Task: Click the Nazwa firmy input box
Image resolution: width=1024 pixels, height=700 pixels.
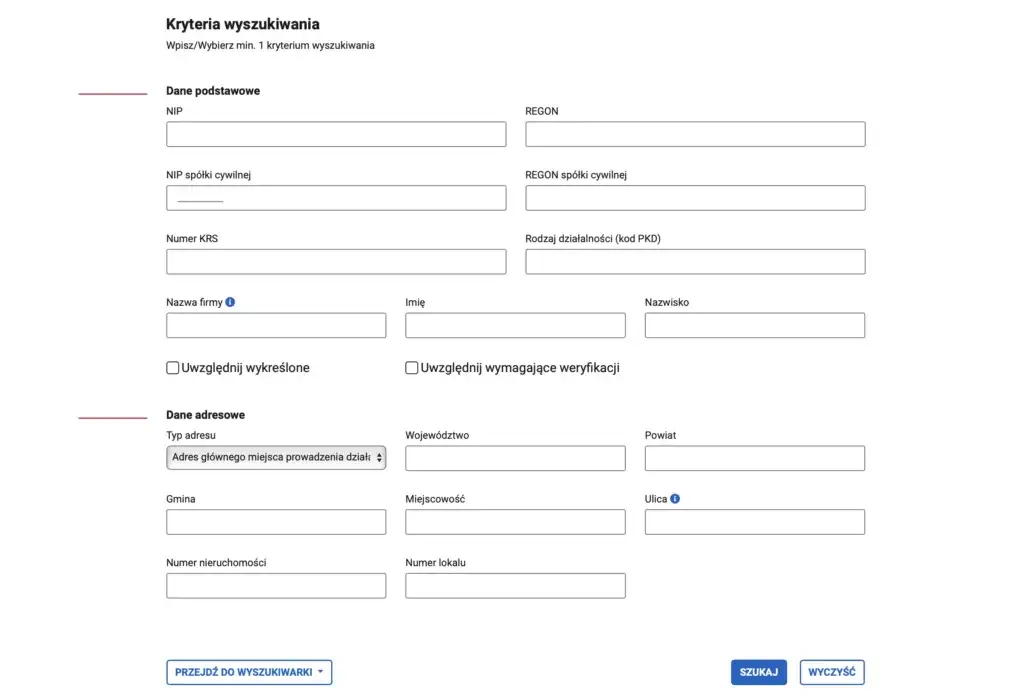Action: click(276, 325)
